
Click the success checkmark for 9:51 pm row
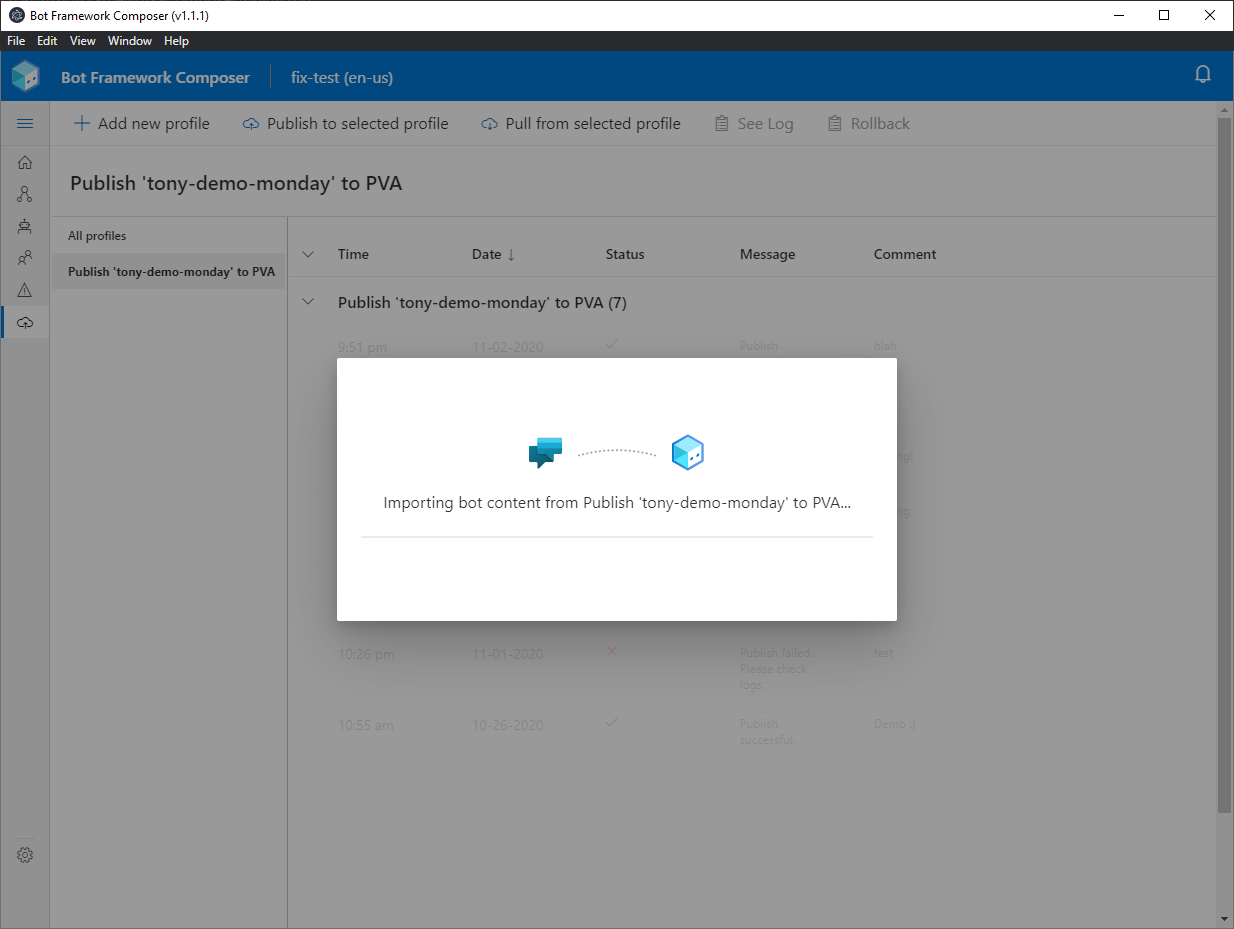pyautogui.click(x=612, y=344)
